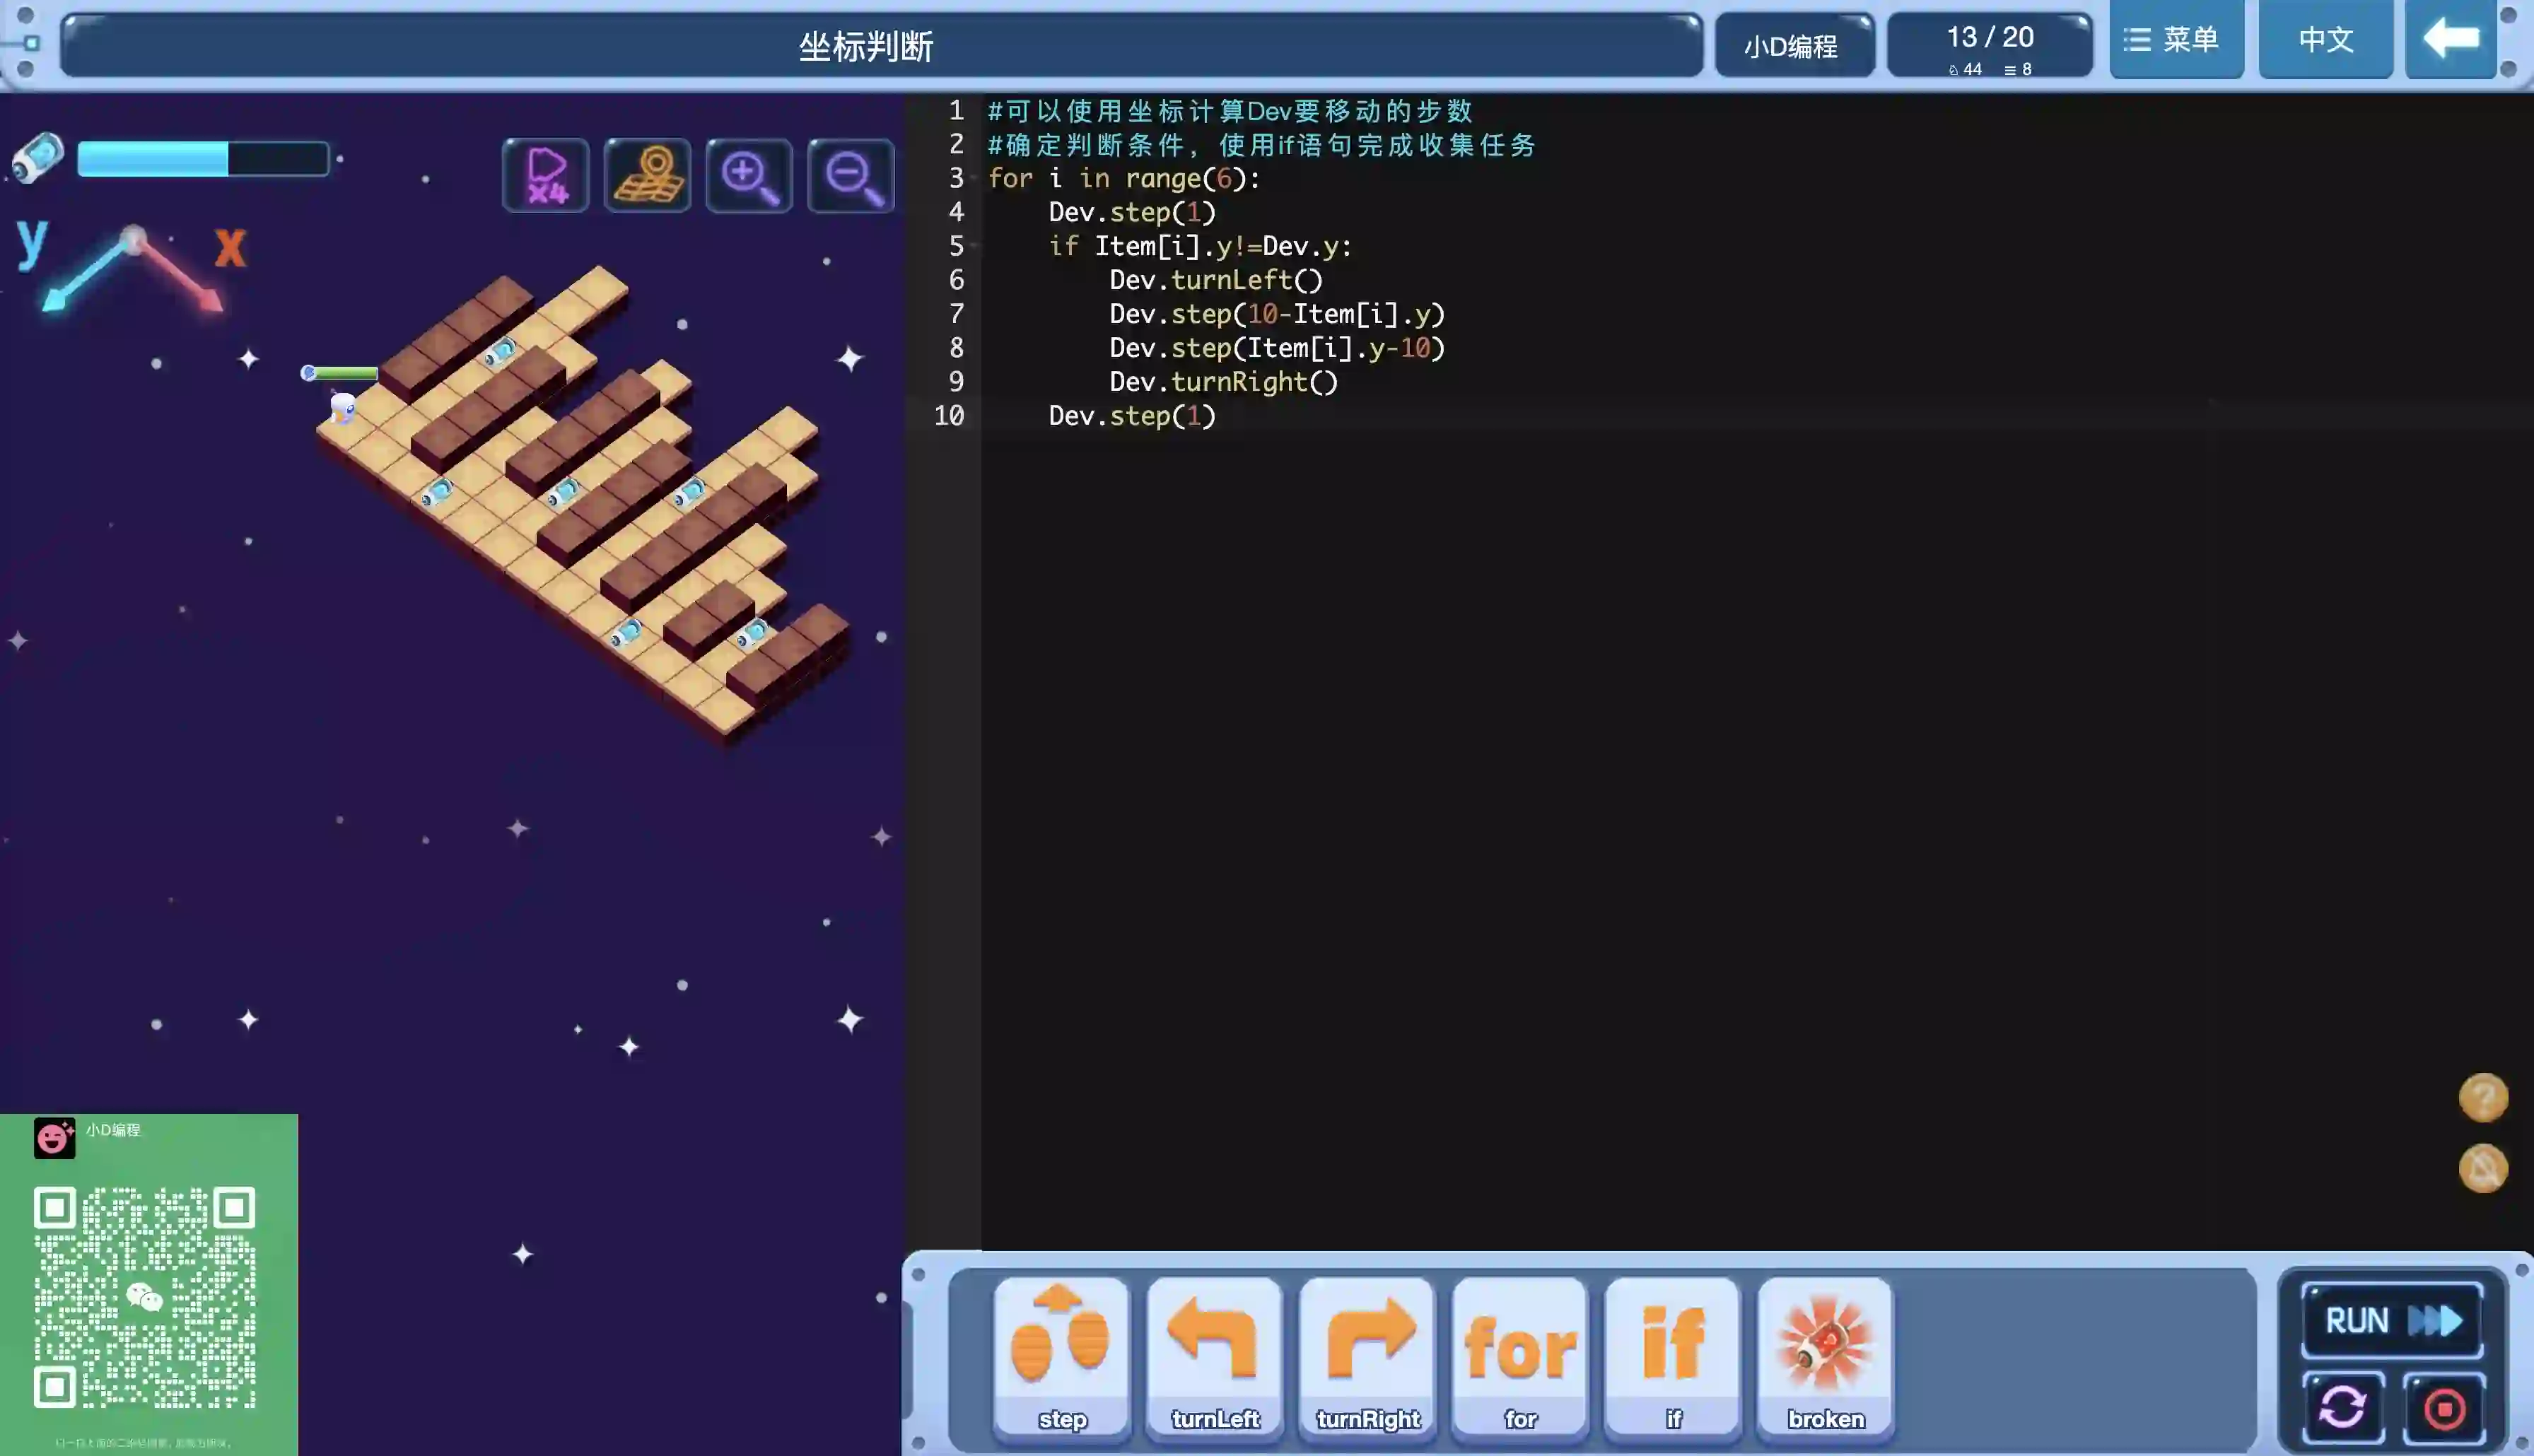
Task: Insert the broken command block
Action: click(1825, 1355)
